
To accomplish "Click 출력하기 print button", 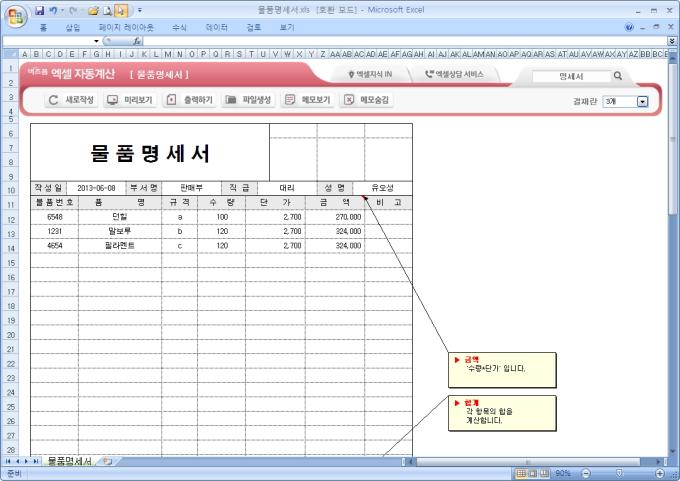I will point(190,100).
